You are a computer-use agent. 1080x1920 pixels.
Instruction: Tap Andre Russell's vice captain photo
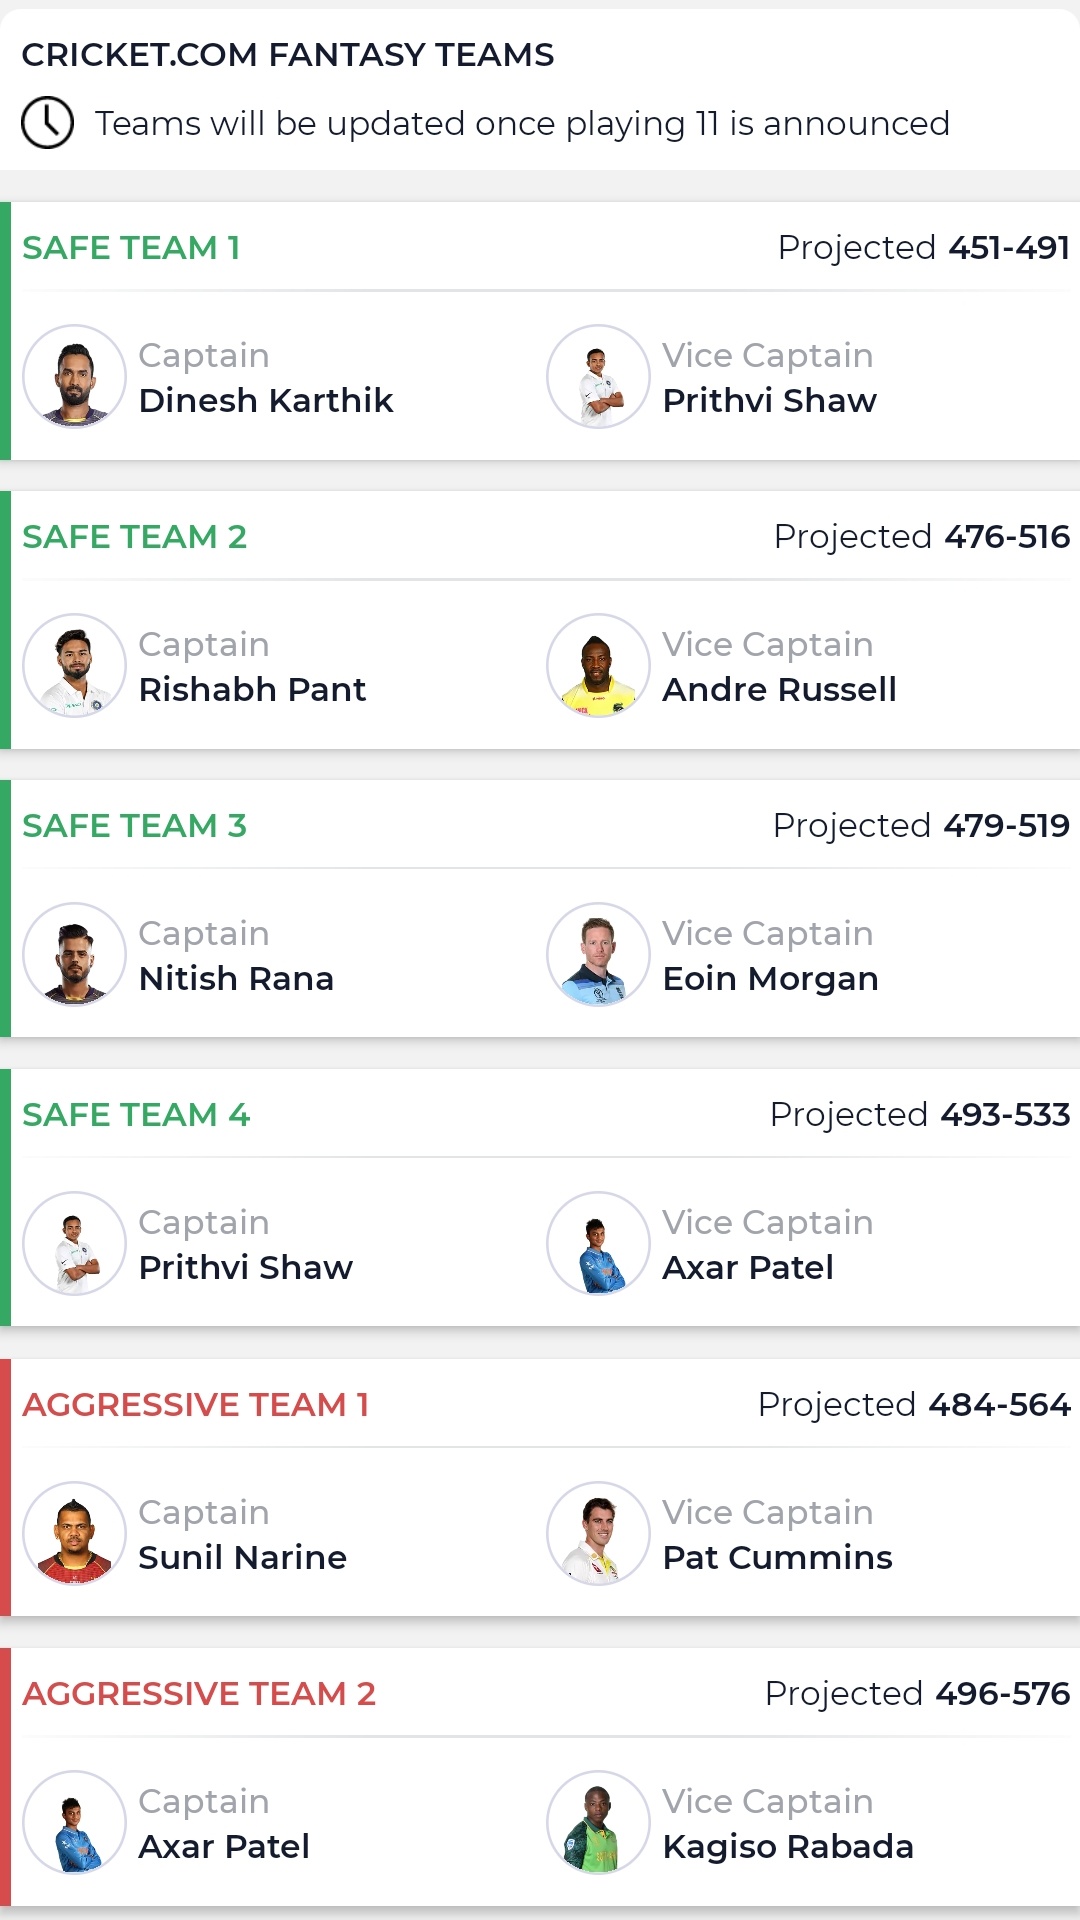click(x=598, y=665)
